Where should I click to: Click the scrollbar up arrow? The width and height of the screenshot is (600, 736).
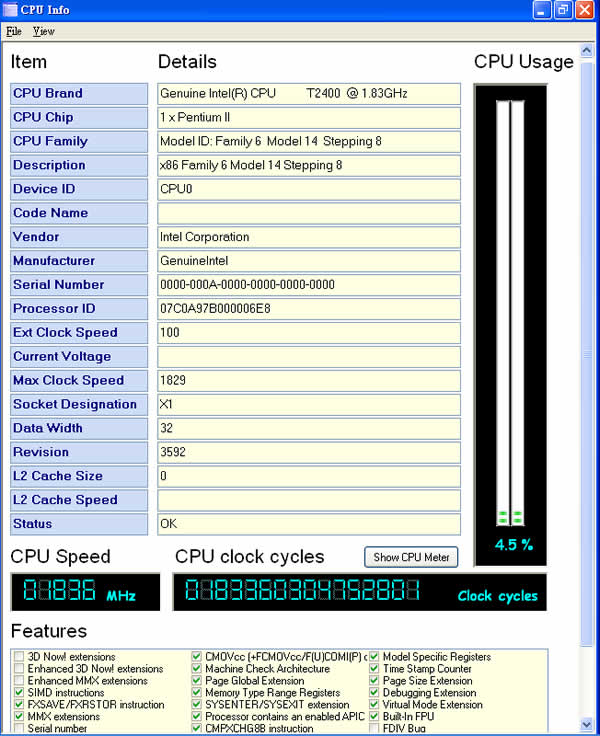tap(587, 50)
